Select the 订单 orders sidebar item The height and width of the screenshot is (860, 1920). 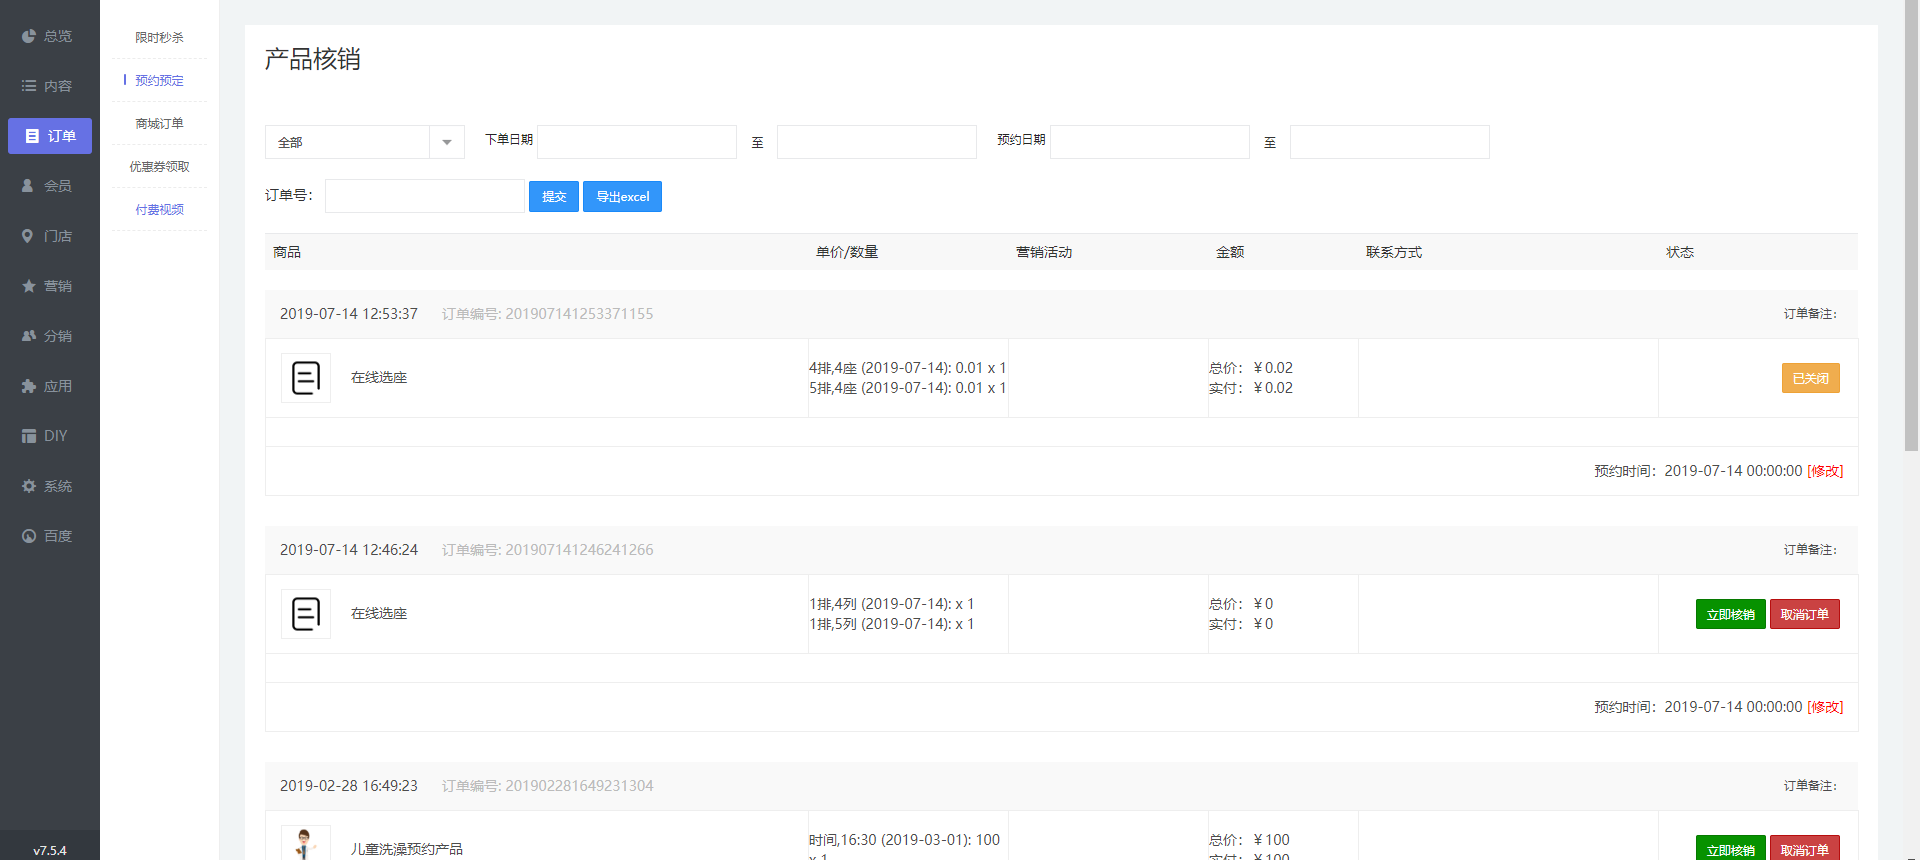[x=49, y=136]
